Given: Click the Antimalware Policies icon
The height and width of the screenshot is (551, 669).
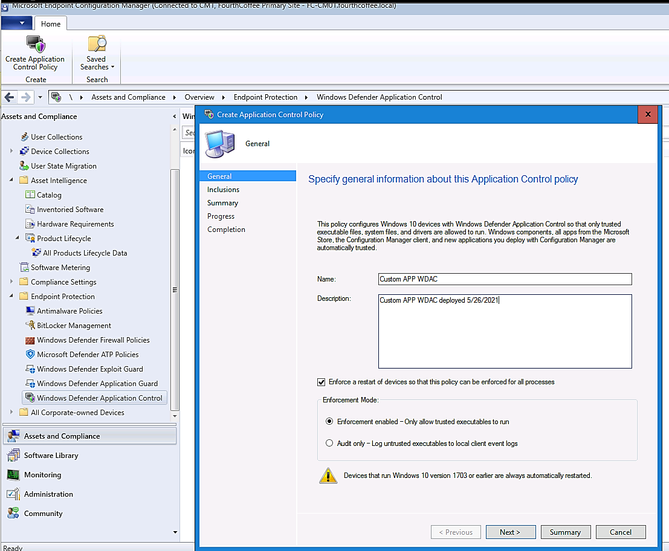Looking at the screenshot, I should tap(30, 311).
